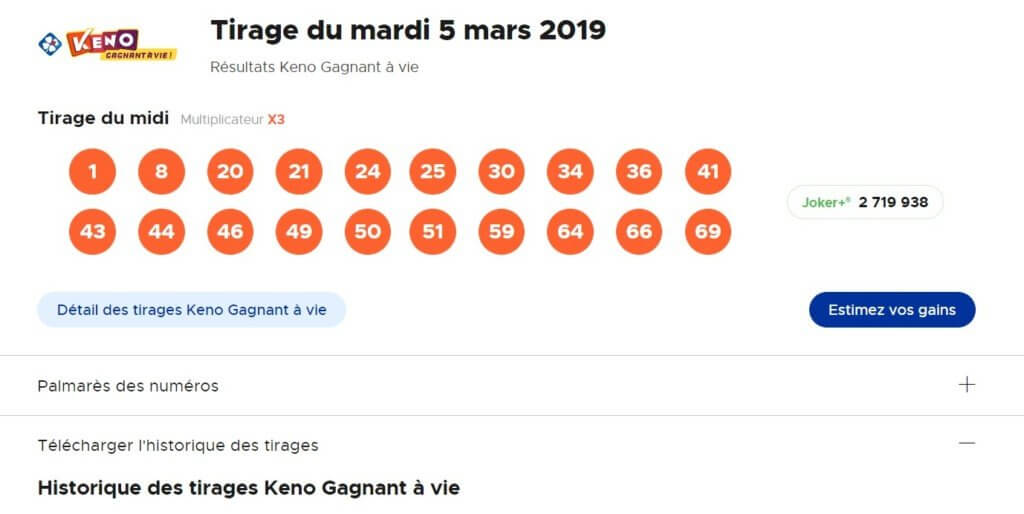Collapse Télécharger l'historique with minus icon
Image resolution: width=1024 pixels, height=514 pixels.
(967, 443)
